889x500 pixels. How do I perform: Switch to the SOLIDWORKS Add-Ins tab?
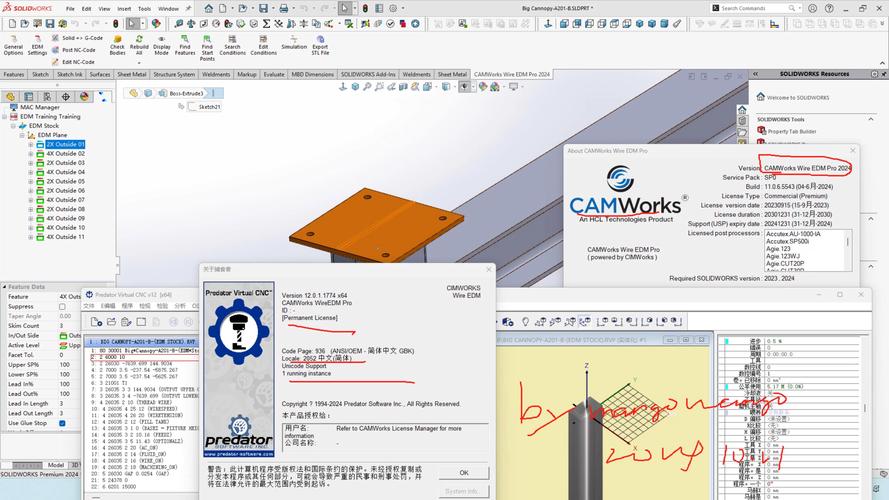[368, 74]
